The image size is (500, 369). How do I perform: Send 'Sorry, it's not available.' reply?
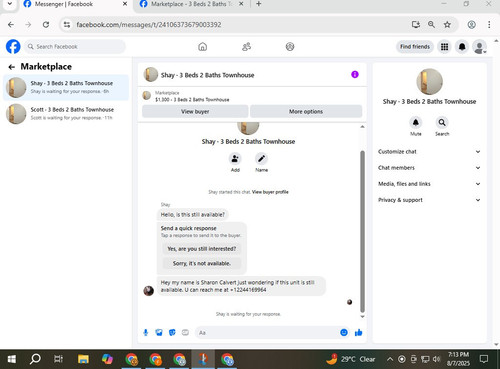pyautogui.click(x=202, y=263)
